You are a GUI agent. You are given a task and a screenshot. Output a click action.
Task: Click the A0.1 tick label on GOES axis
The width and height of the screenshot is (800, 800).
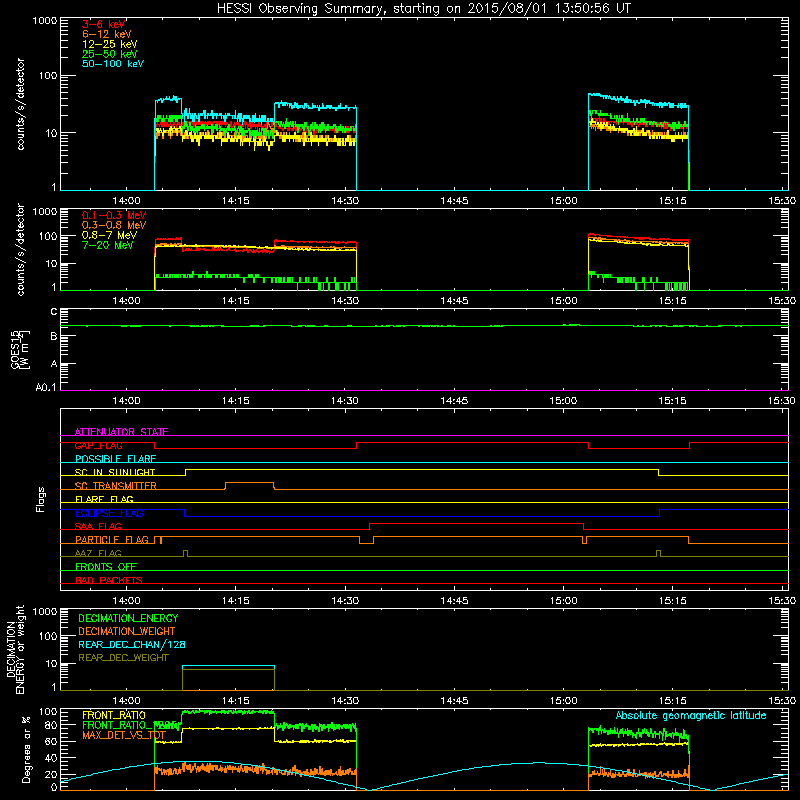point(46,388)
